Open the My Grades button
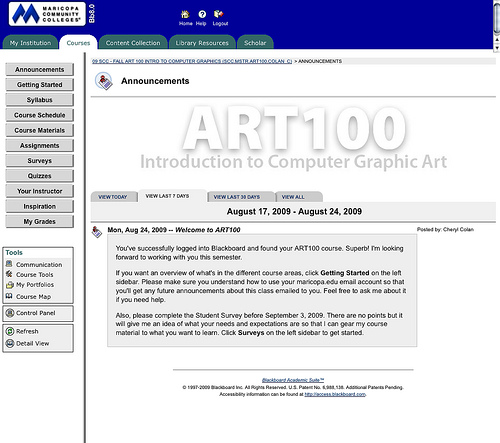 click(39, 221)
